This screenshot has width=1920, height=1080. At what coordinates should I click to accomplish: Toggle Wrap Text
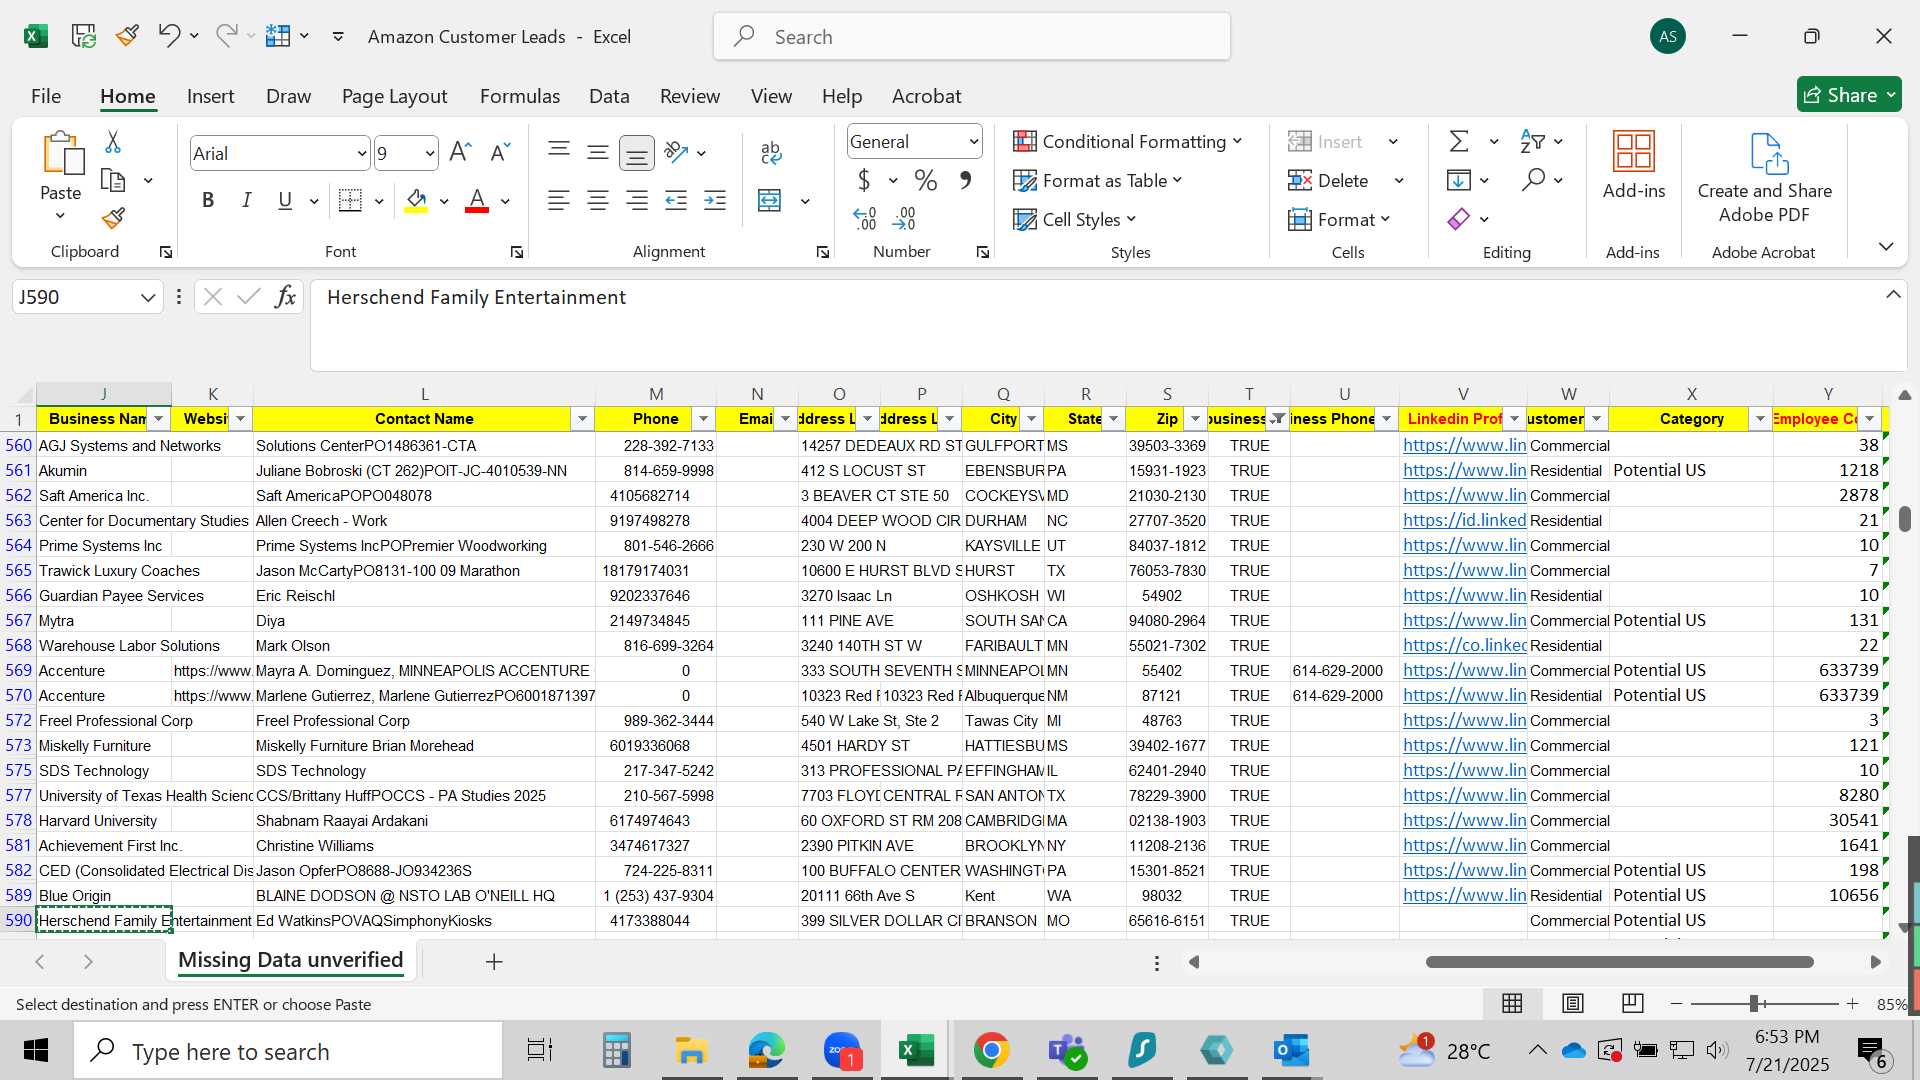[x=771, y=152]
